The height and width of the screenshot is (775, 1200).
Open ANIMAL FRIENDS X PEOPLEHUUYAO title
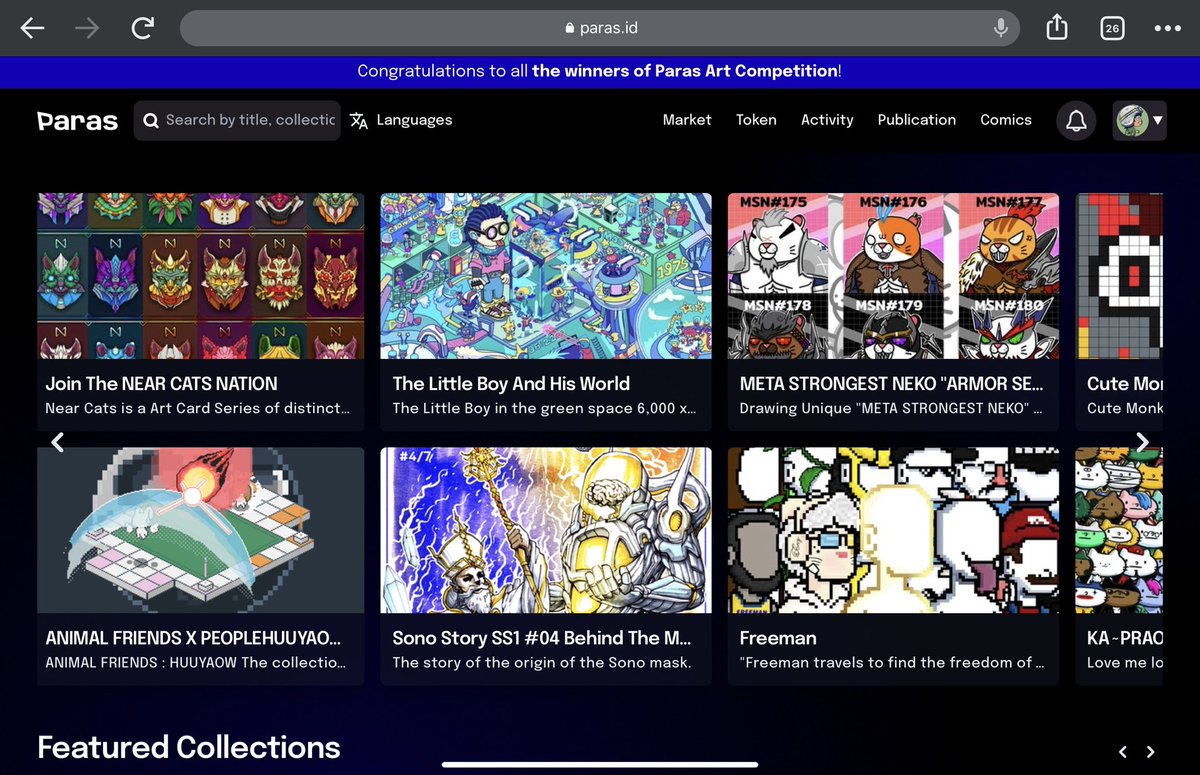click(x=194, y=638)
